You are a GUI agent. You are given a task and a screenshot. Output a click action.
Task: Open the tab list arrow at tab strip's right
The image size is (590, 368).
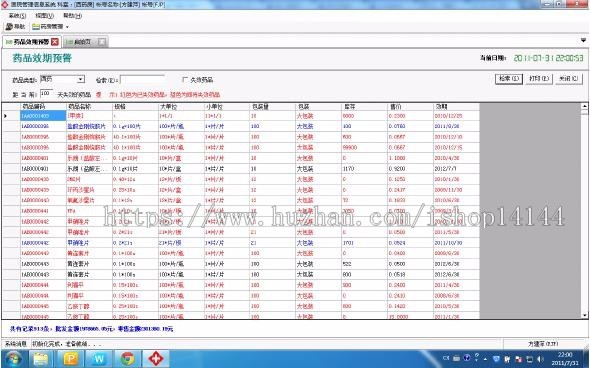583,40
